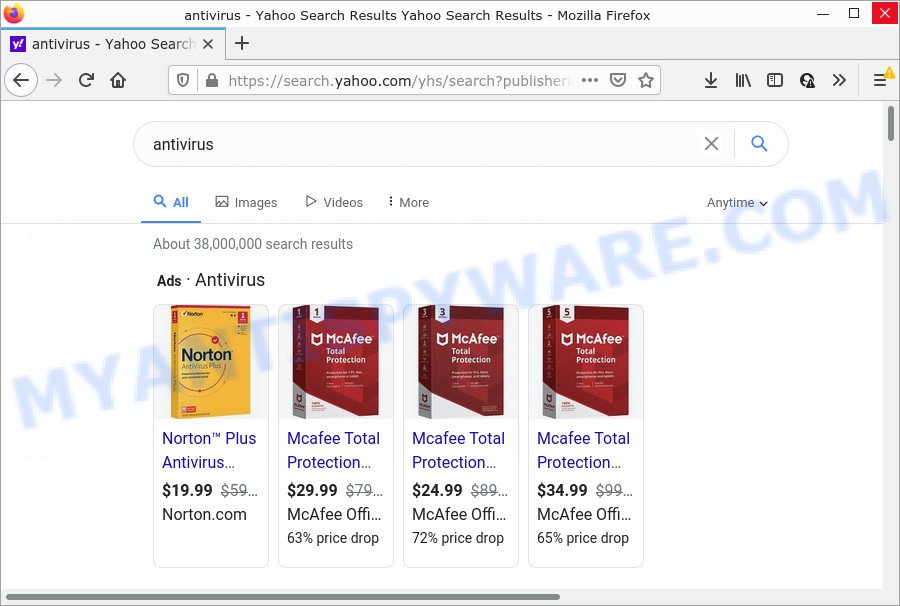The image size is (900, 606).
Task: View site security padlock info
Action: tap(212, 80)
